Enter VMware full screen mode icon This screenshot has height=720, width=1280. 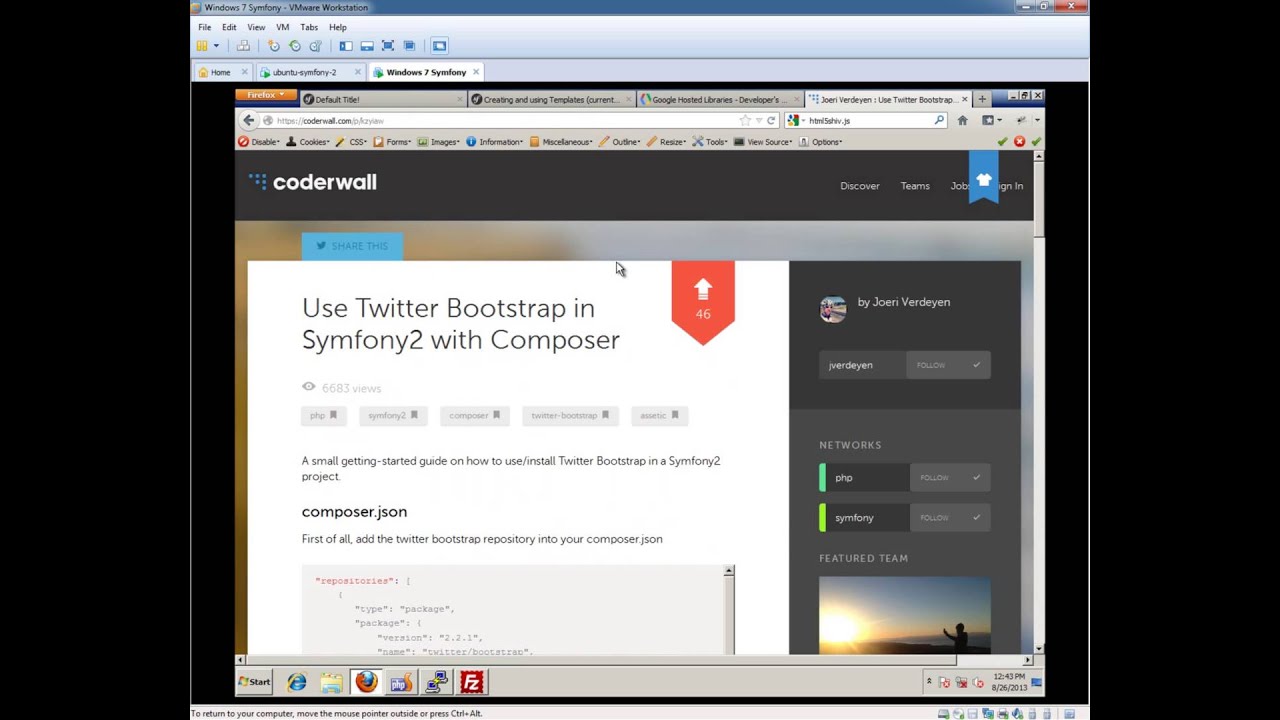[x=388, y=46]
